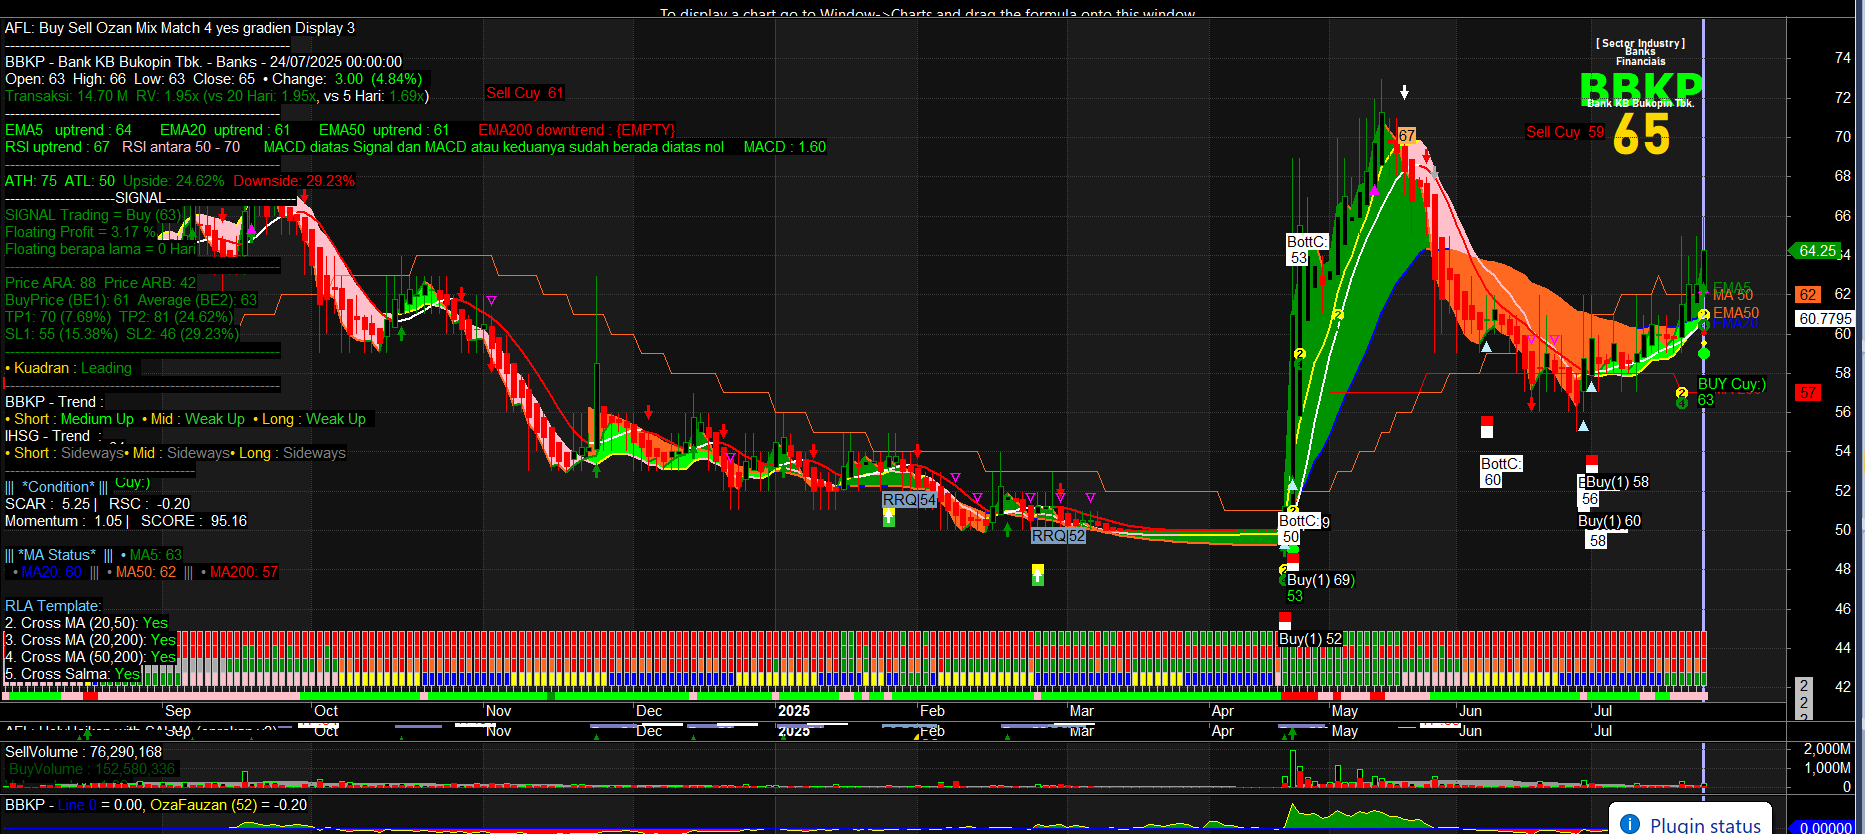Click the 'RSI uptrend : 67' text
This screenshot has height=834, width=1865.
(x=57, y=147)
